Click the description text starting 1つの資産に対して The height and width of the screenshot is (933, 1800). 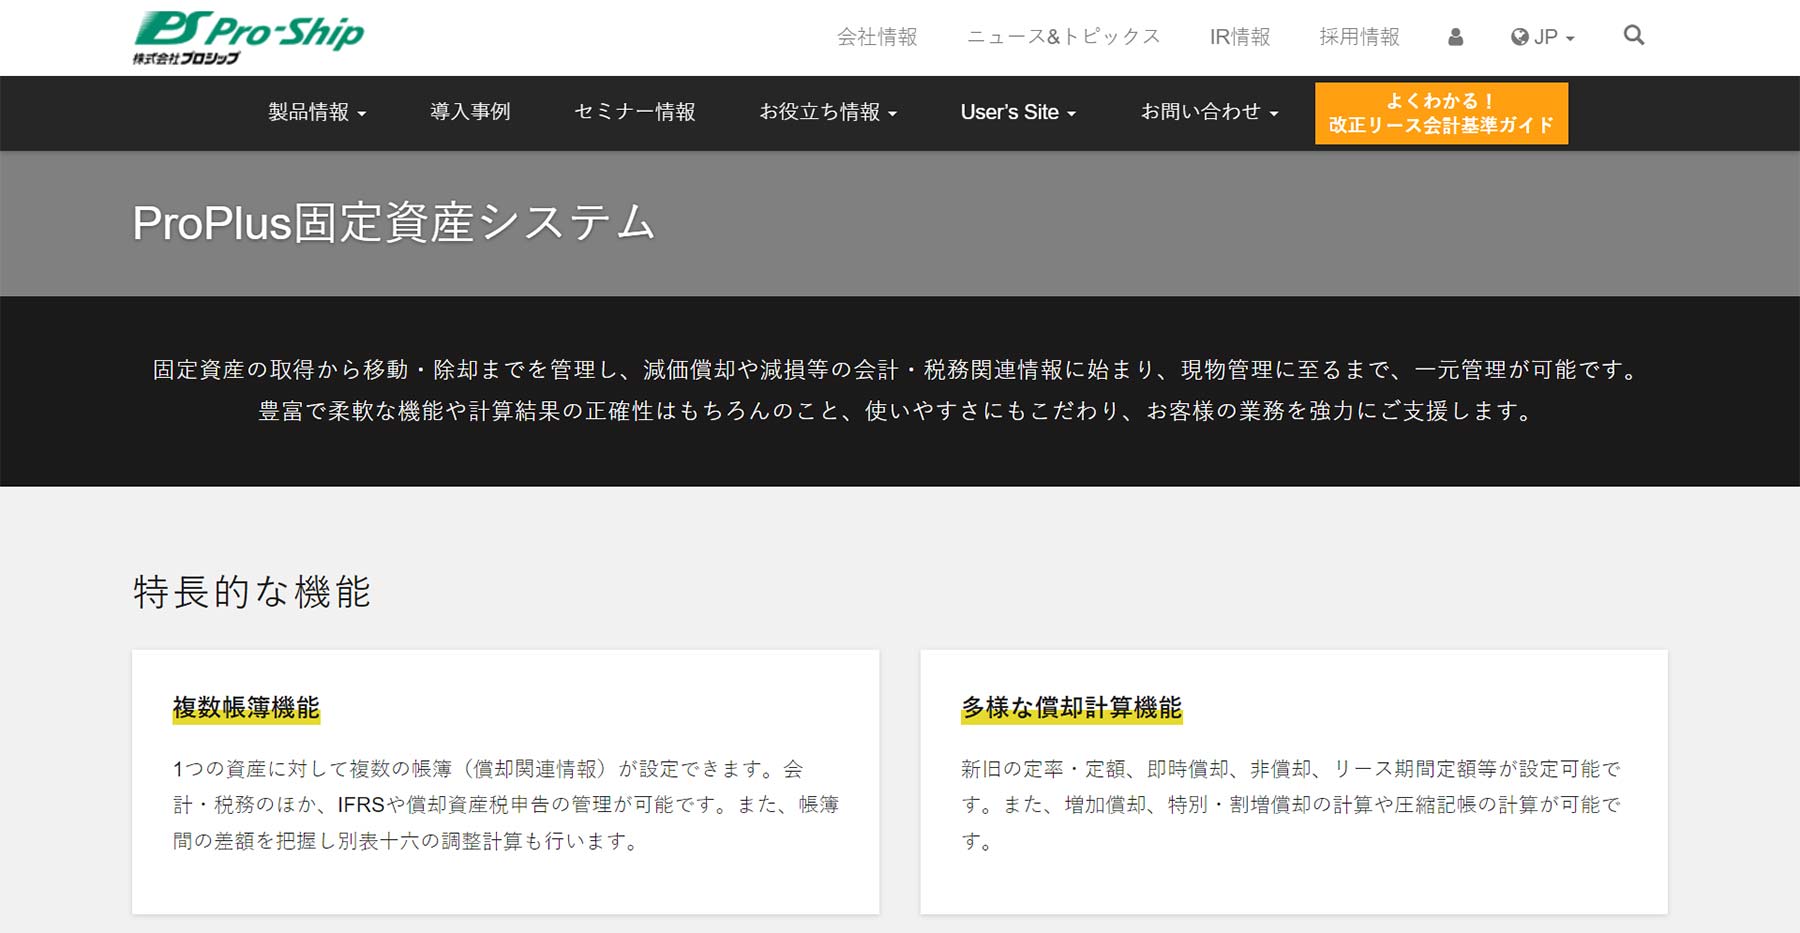[505, 805]
